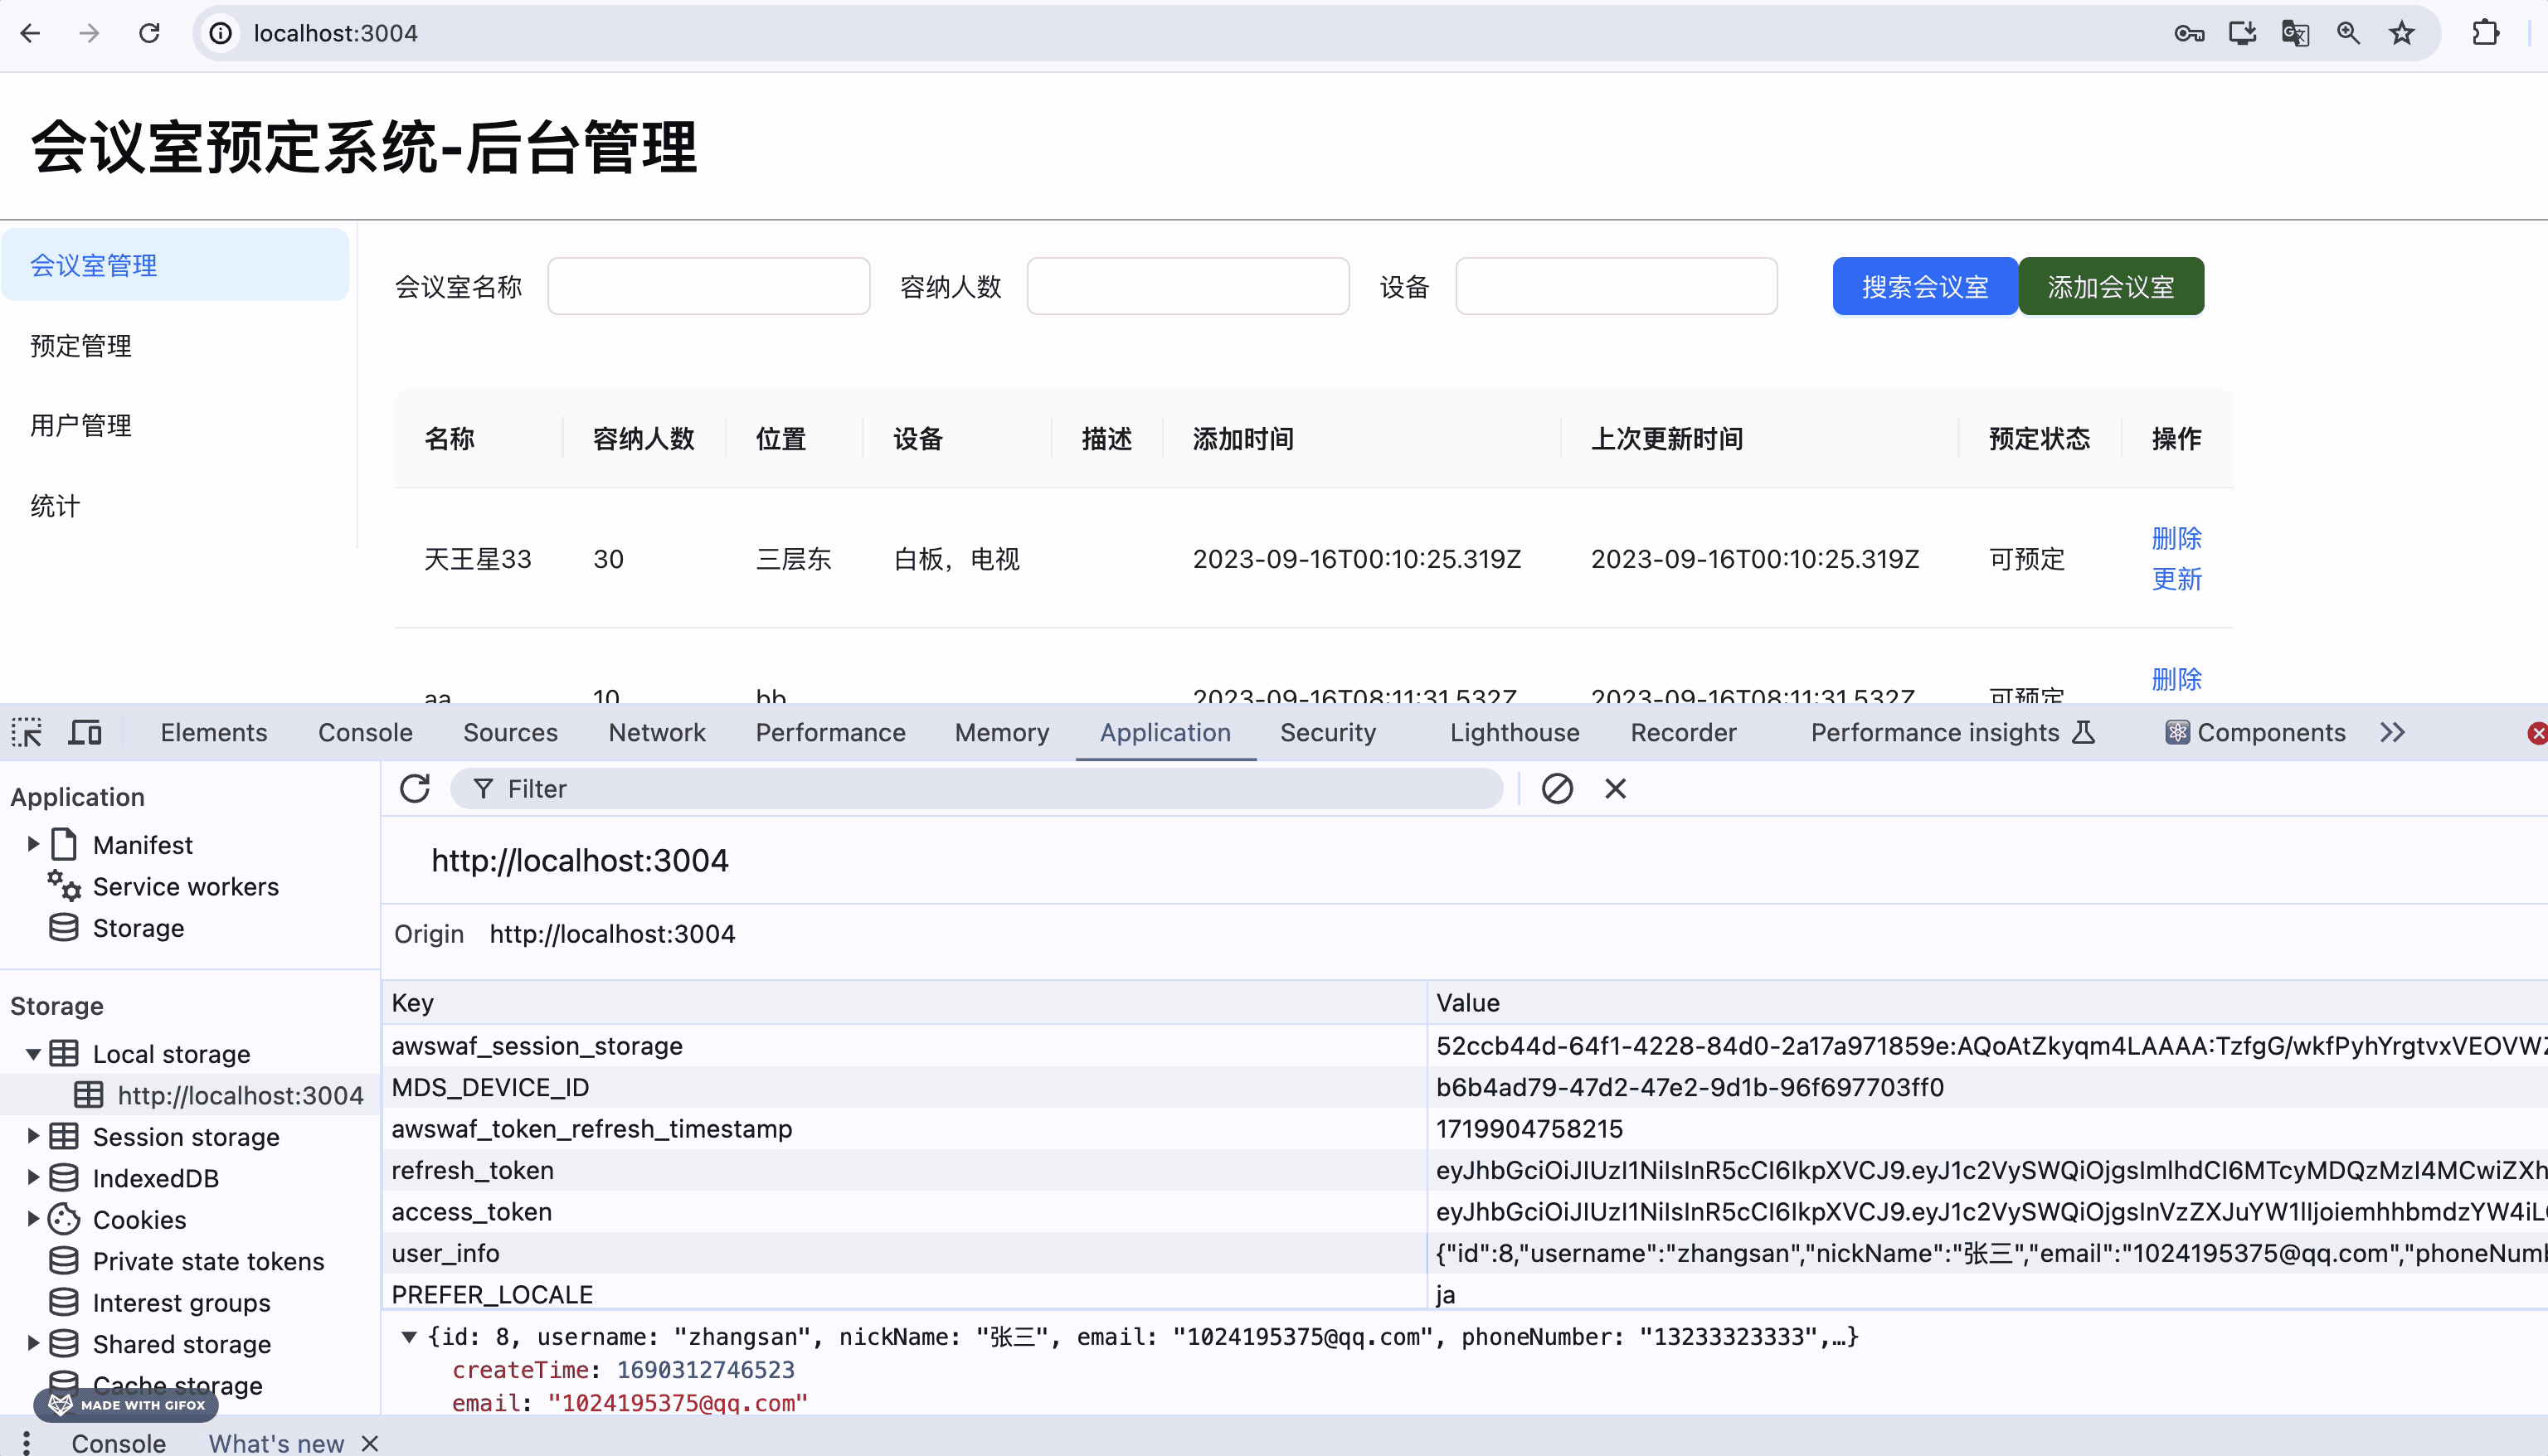Click the clear all storage icon

(x=1557, y=789)
